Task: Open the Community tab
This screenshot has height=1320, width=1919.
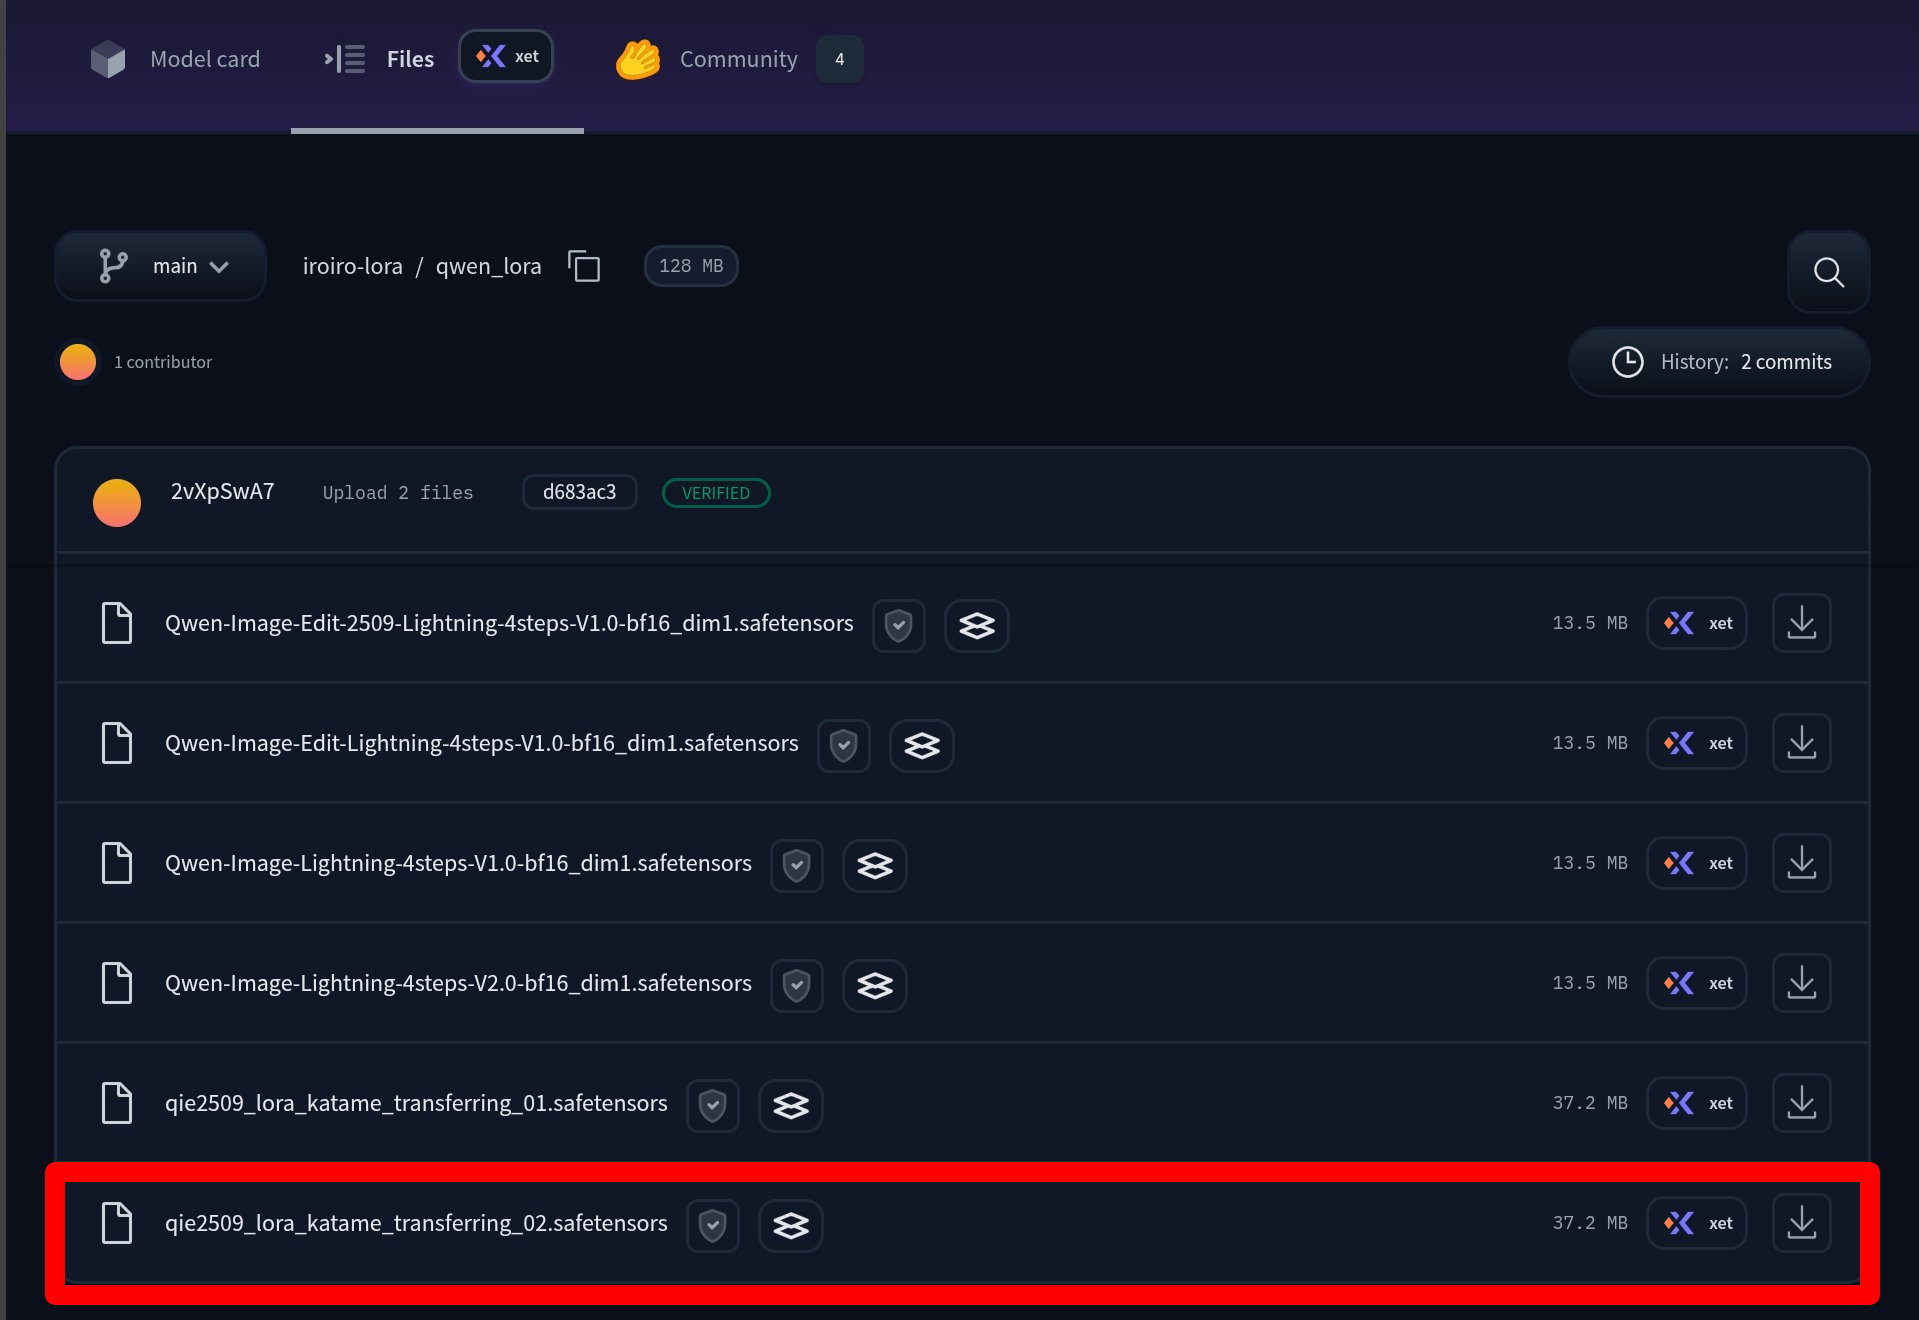Action: coord(738,59)
